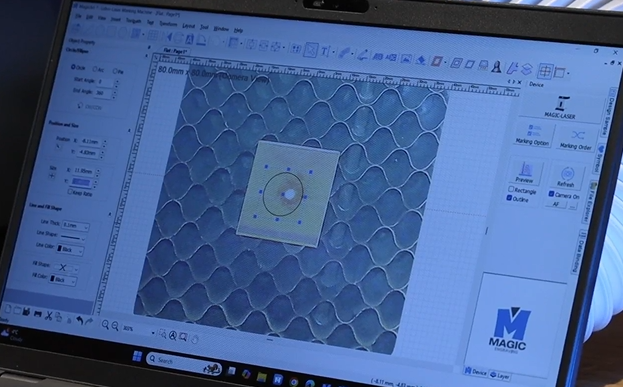Select the Text tool in toolbar
This screenshot has width=623, height=387.
coord(325,52)
